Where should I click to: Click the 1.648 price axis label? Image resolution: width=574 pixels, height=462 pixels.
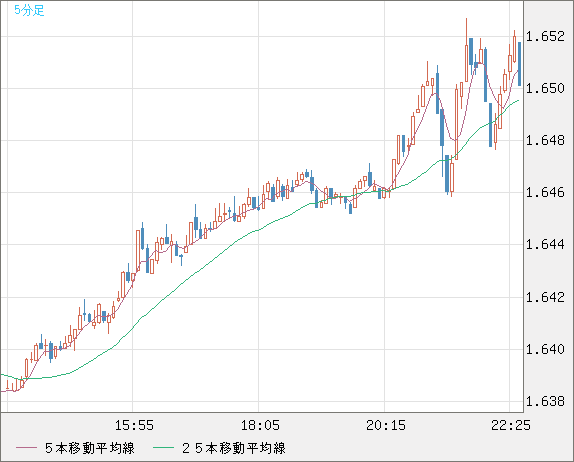[x=545, y=140]
